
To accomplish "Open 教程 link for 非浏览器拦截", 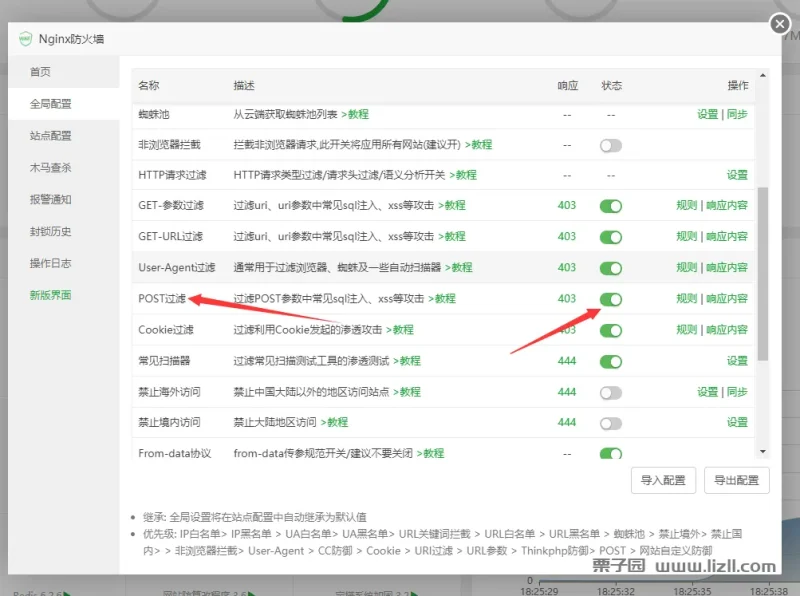I will tap(479, 144).
